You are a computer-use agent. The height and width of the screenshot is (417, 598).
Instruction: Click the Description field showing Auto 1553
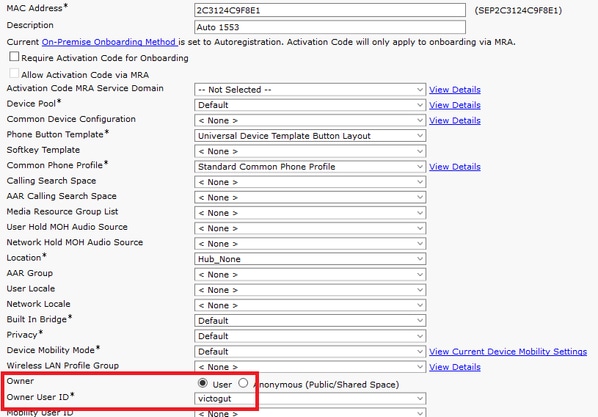tap(330, 27)
